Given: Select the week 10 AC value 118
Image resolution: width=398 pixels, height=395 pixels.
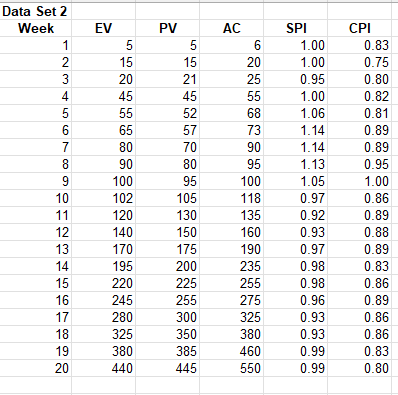Looking at the screenshot, I should (x=231, y=198).
